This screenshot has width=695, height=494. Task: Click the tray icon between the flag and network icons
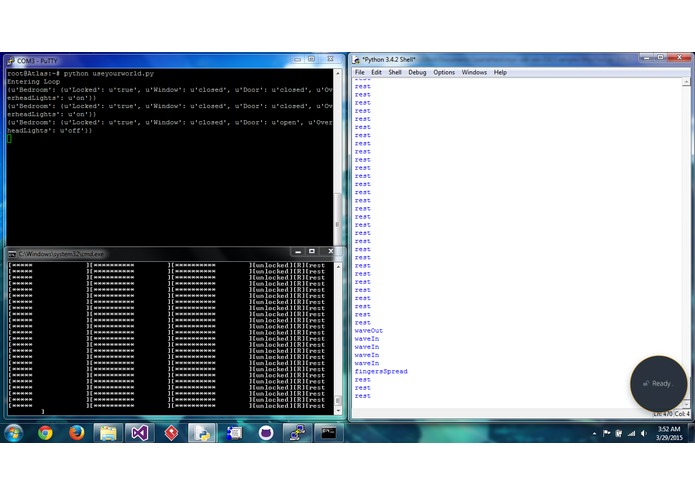[x=619, y=433]
